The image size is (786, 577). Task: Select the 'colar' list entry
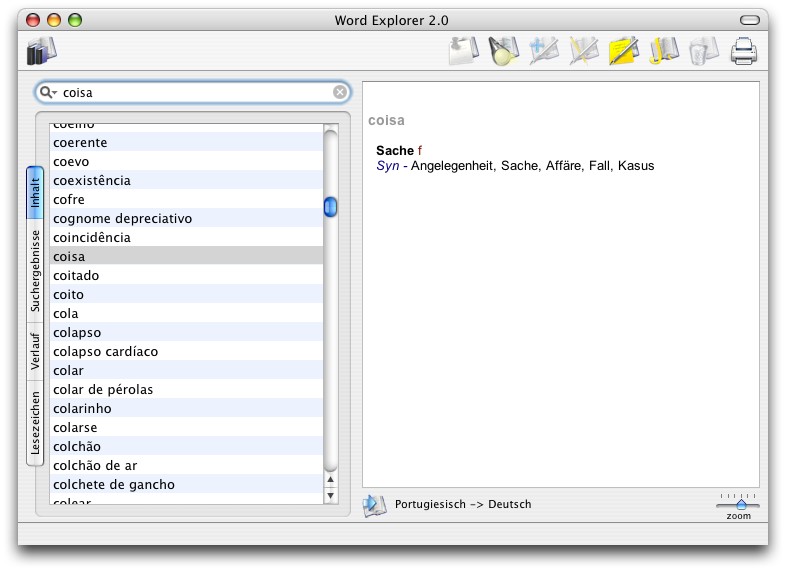186,370
